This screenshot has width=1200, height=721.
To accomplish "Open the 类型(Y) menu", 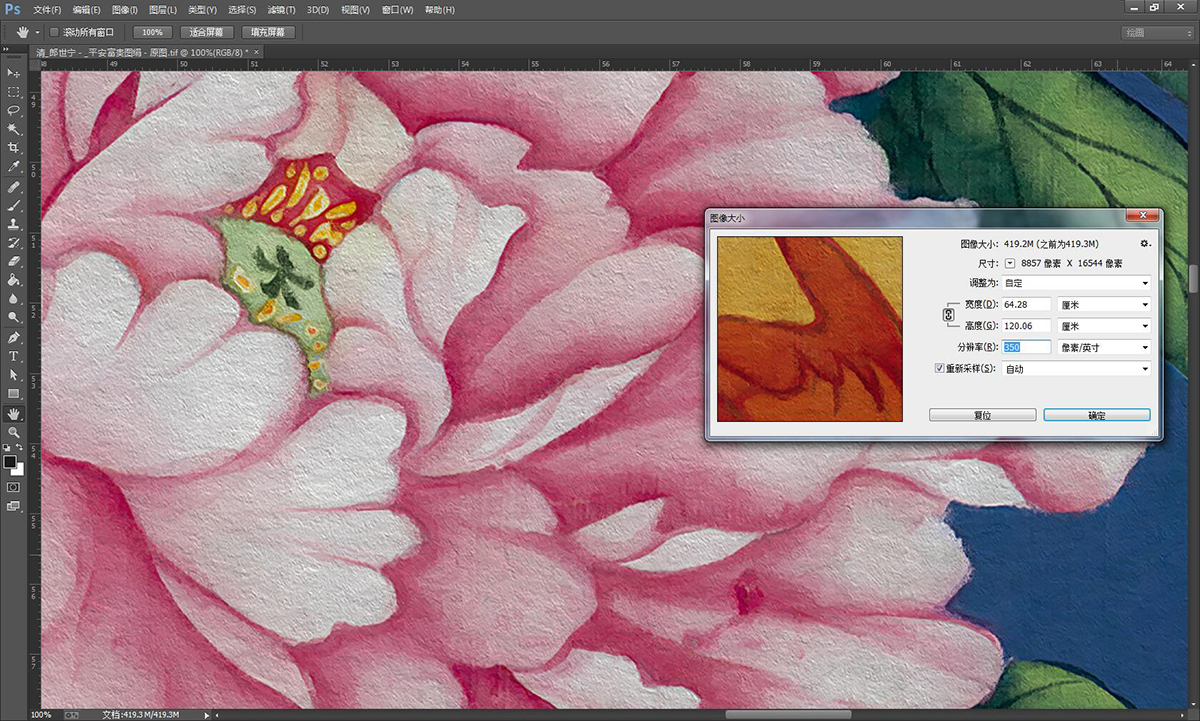I will coord(202,10).
